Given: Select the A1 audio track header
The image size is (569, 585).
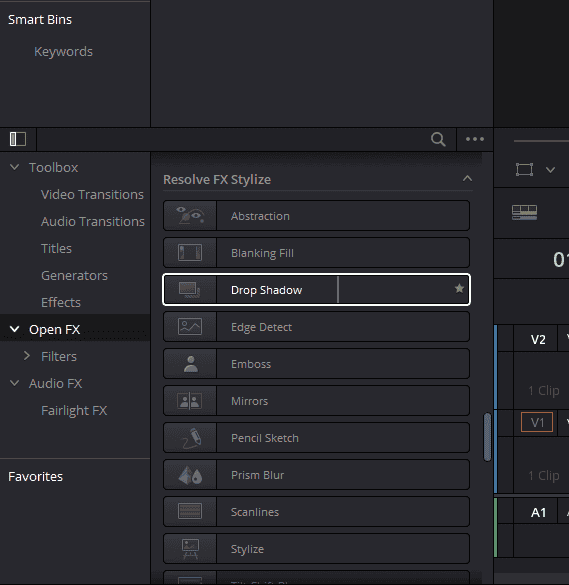Looking at the screenshot, I should point(538,512).
